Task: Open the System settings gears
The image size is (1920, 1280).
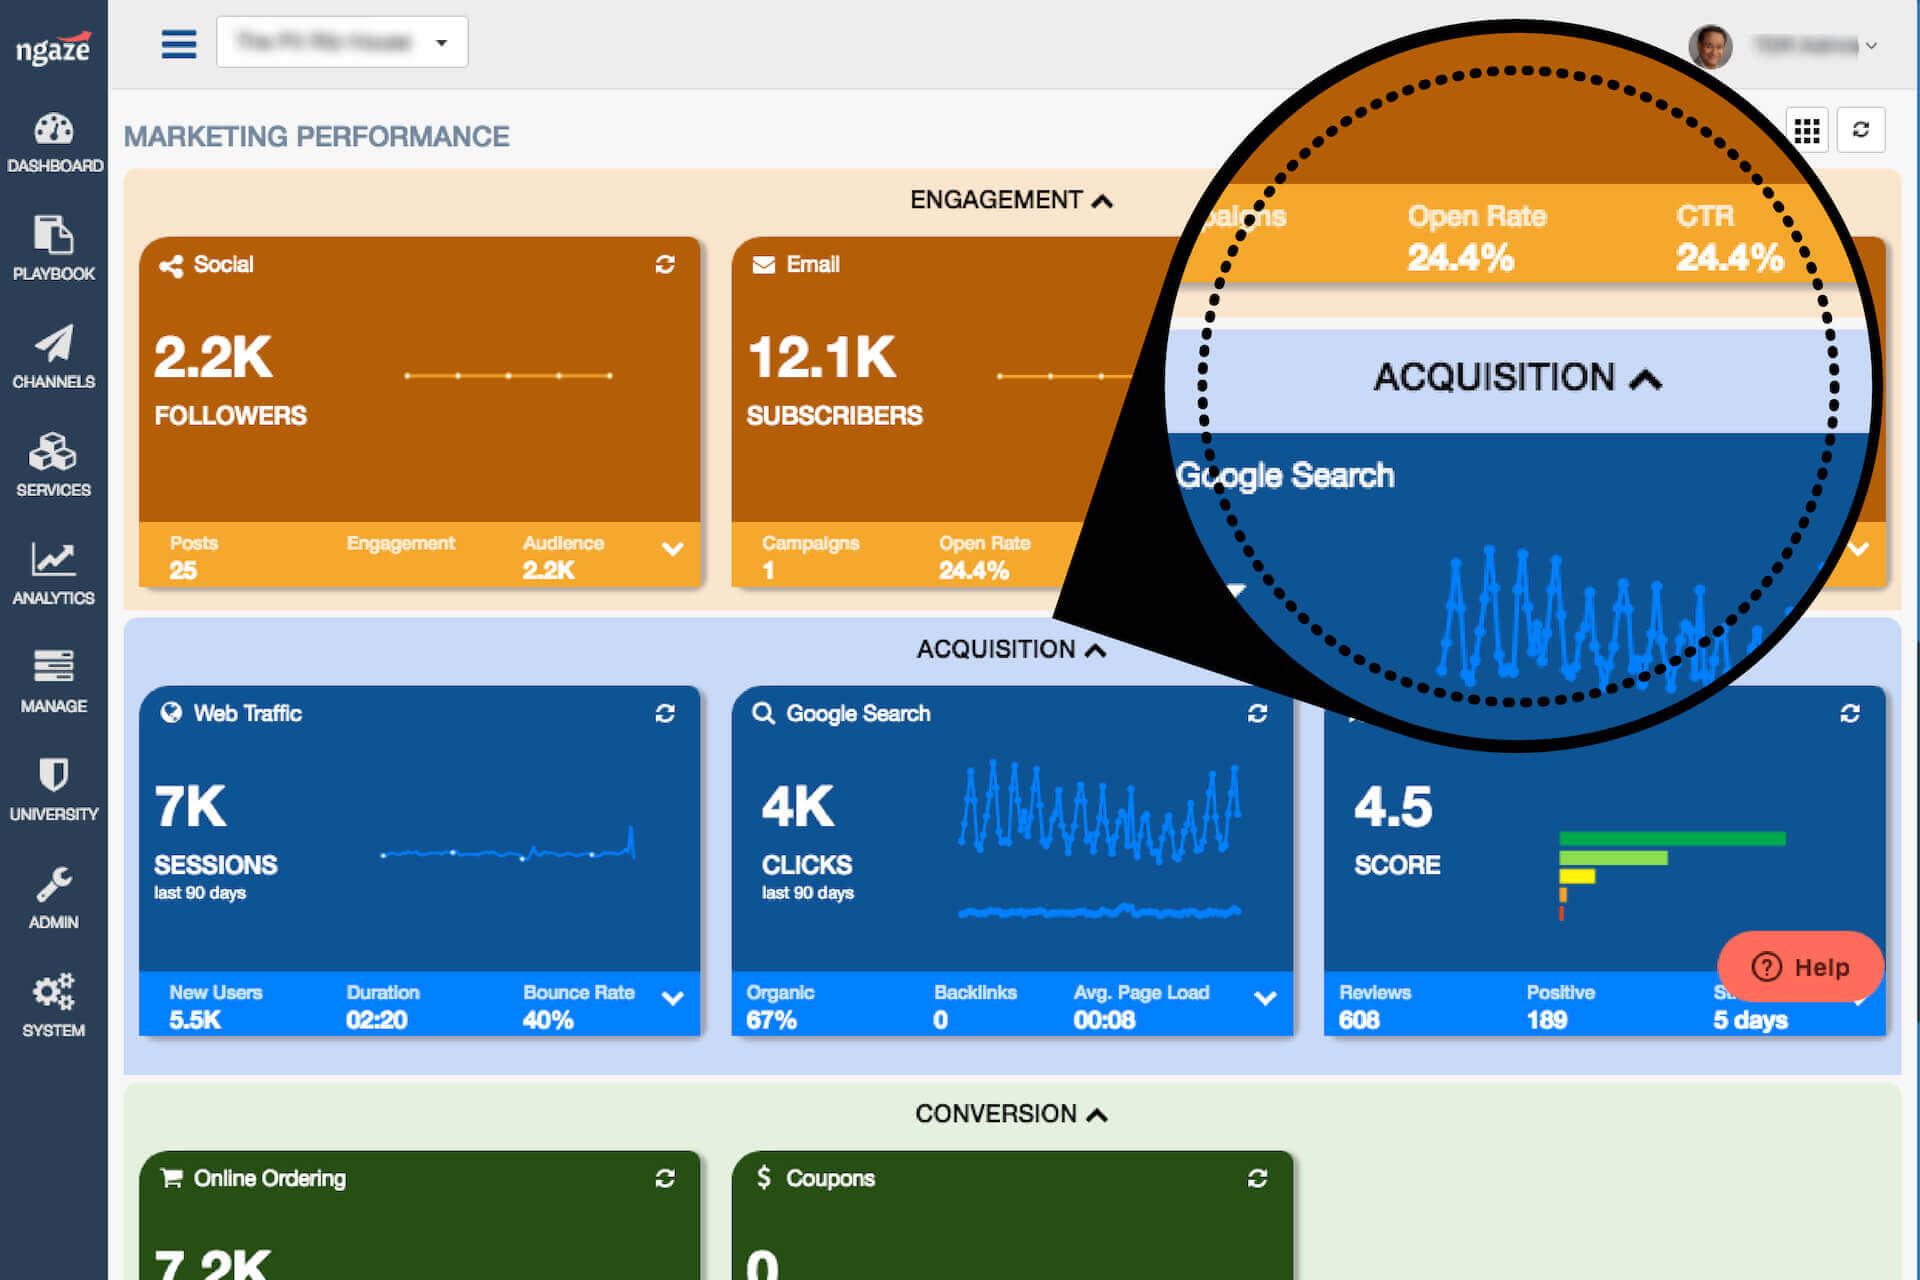Action: coord(54,1004)
